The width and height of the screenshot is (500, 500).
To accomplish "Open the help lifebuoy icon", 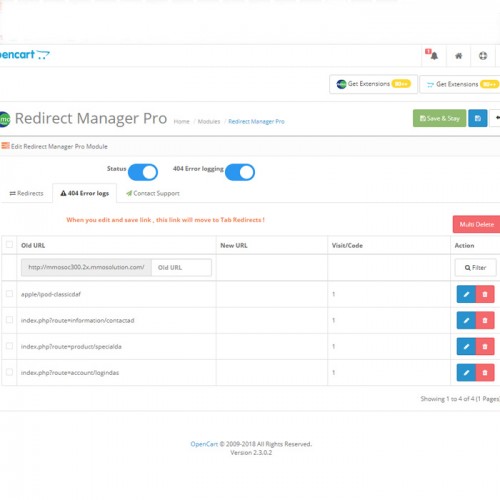I will (483, 56).
